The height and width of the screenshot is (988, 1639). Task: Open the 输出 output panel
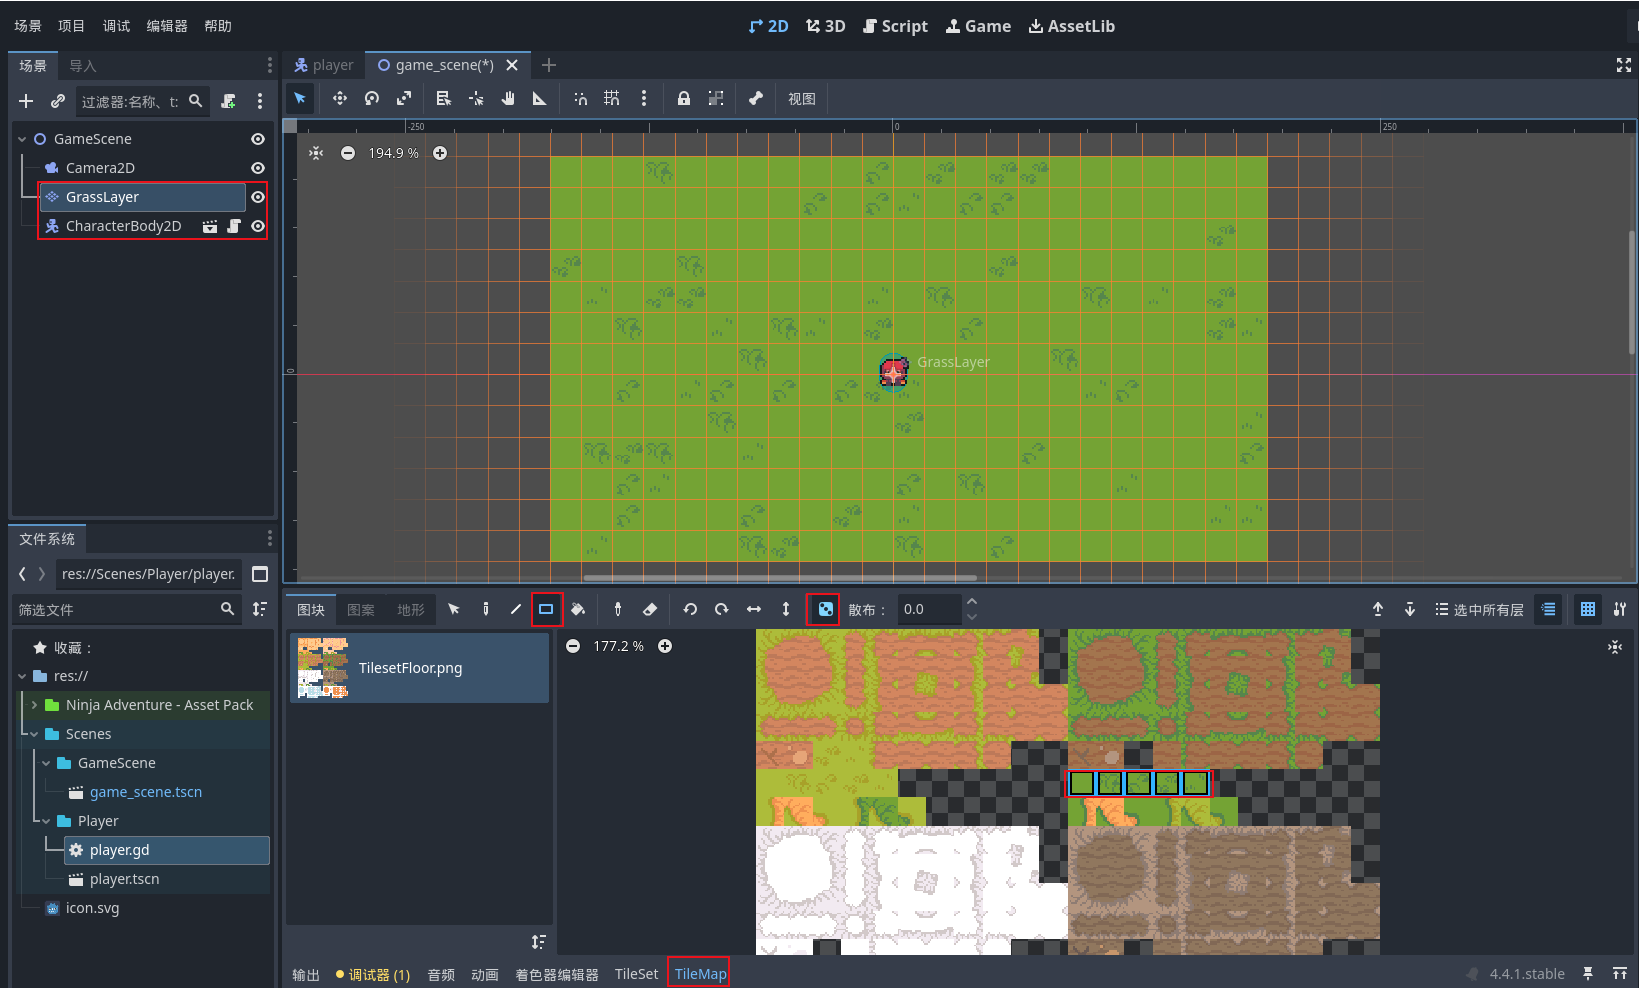pos(306,975)
